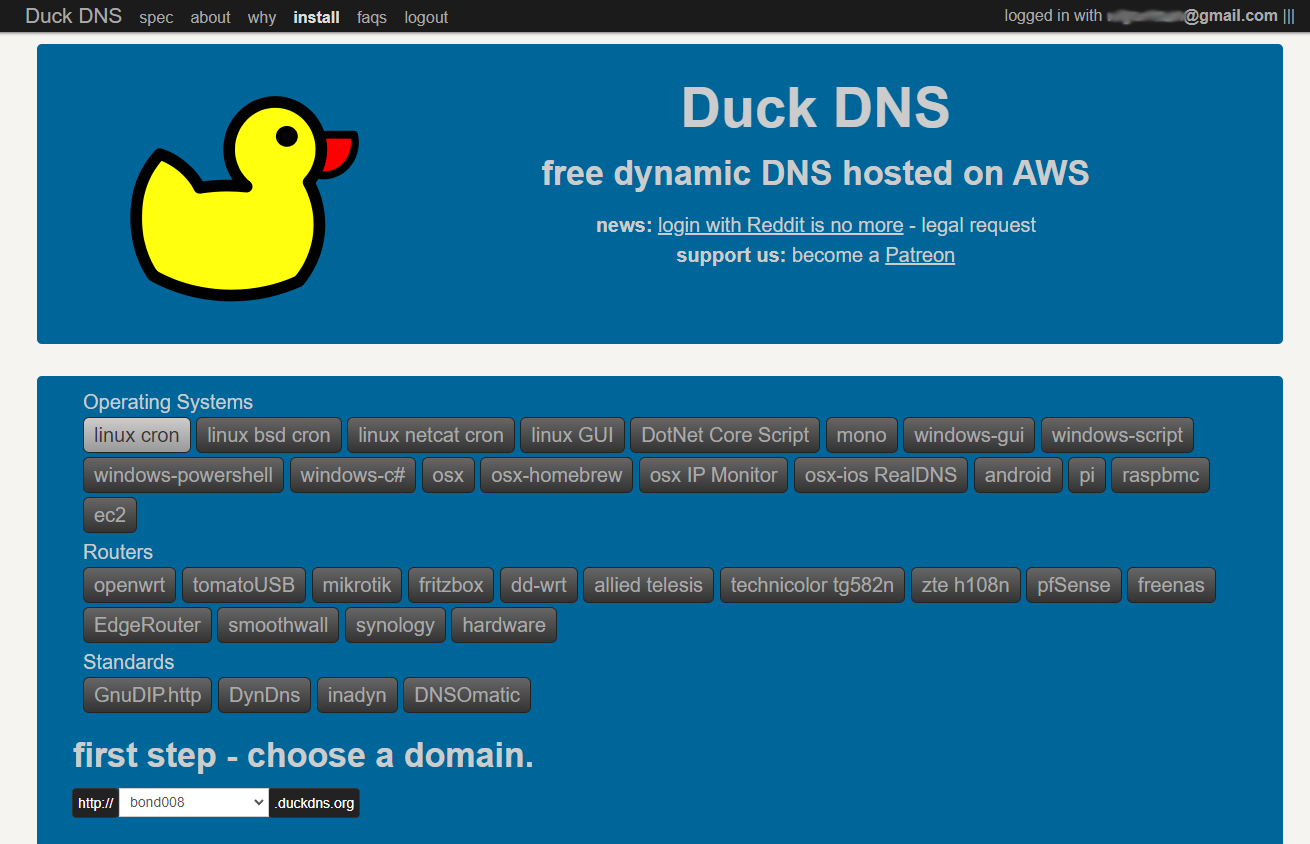The height and width of the screenshot is (844, 1310).
Task: Follow the Patreon support link
Action: 920,255
